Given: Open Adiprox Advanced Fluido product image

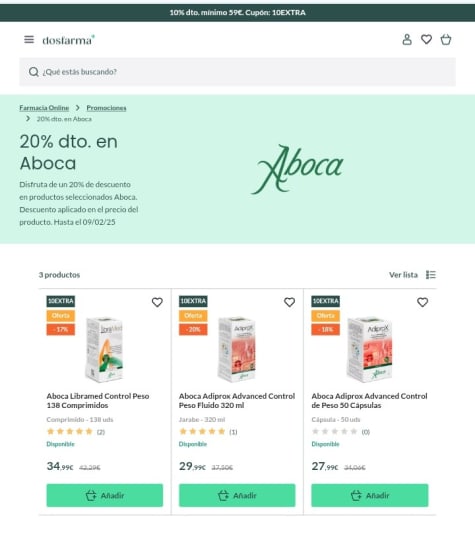Looking at the screenshot, I should (x=237, y=349).
